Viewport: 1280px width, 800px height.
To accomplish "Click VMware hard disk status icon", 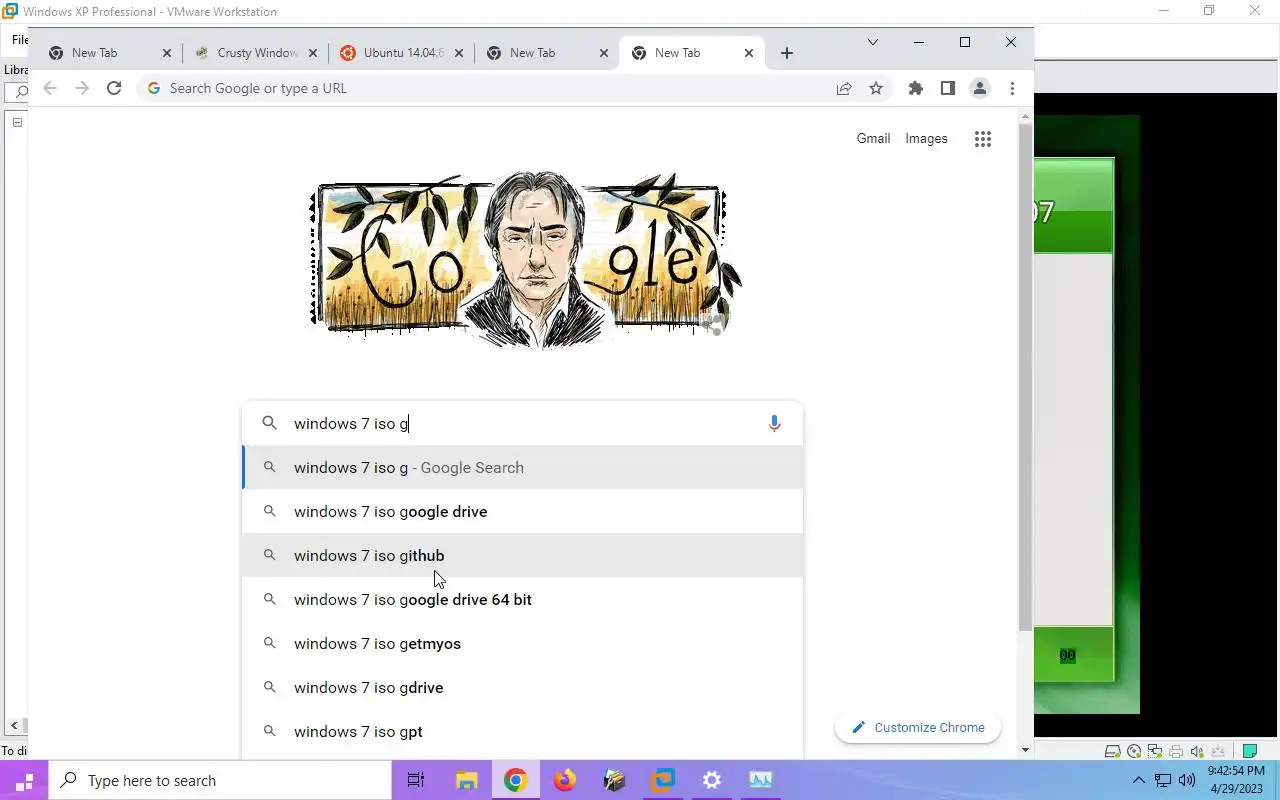I will [1112, 751].
